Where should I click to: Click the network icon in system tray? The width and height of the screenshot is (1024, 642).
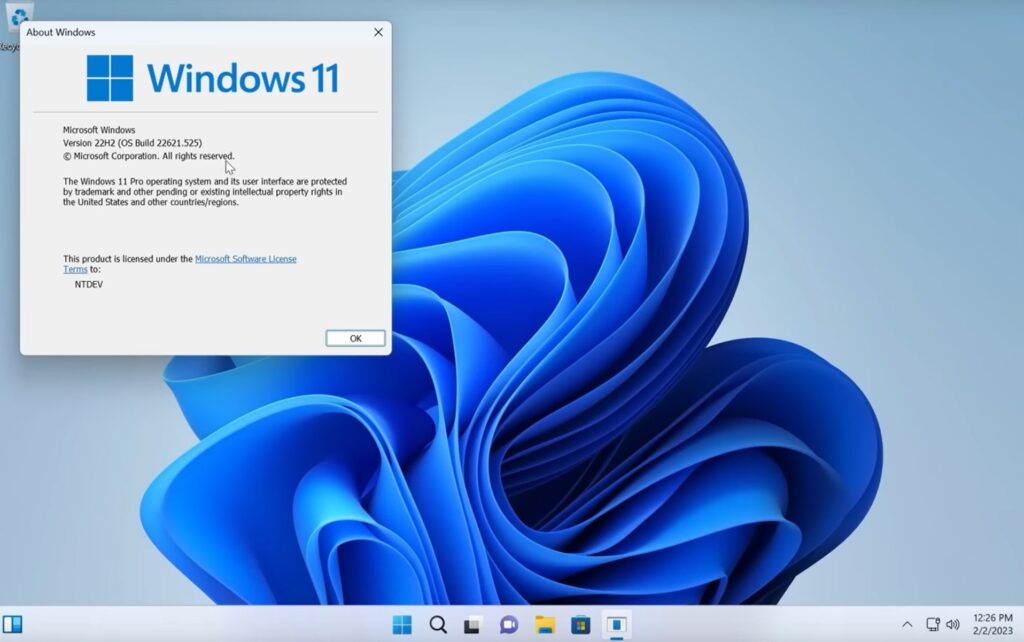pyautogui.click(x=933, y=625)
